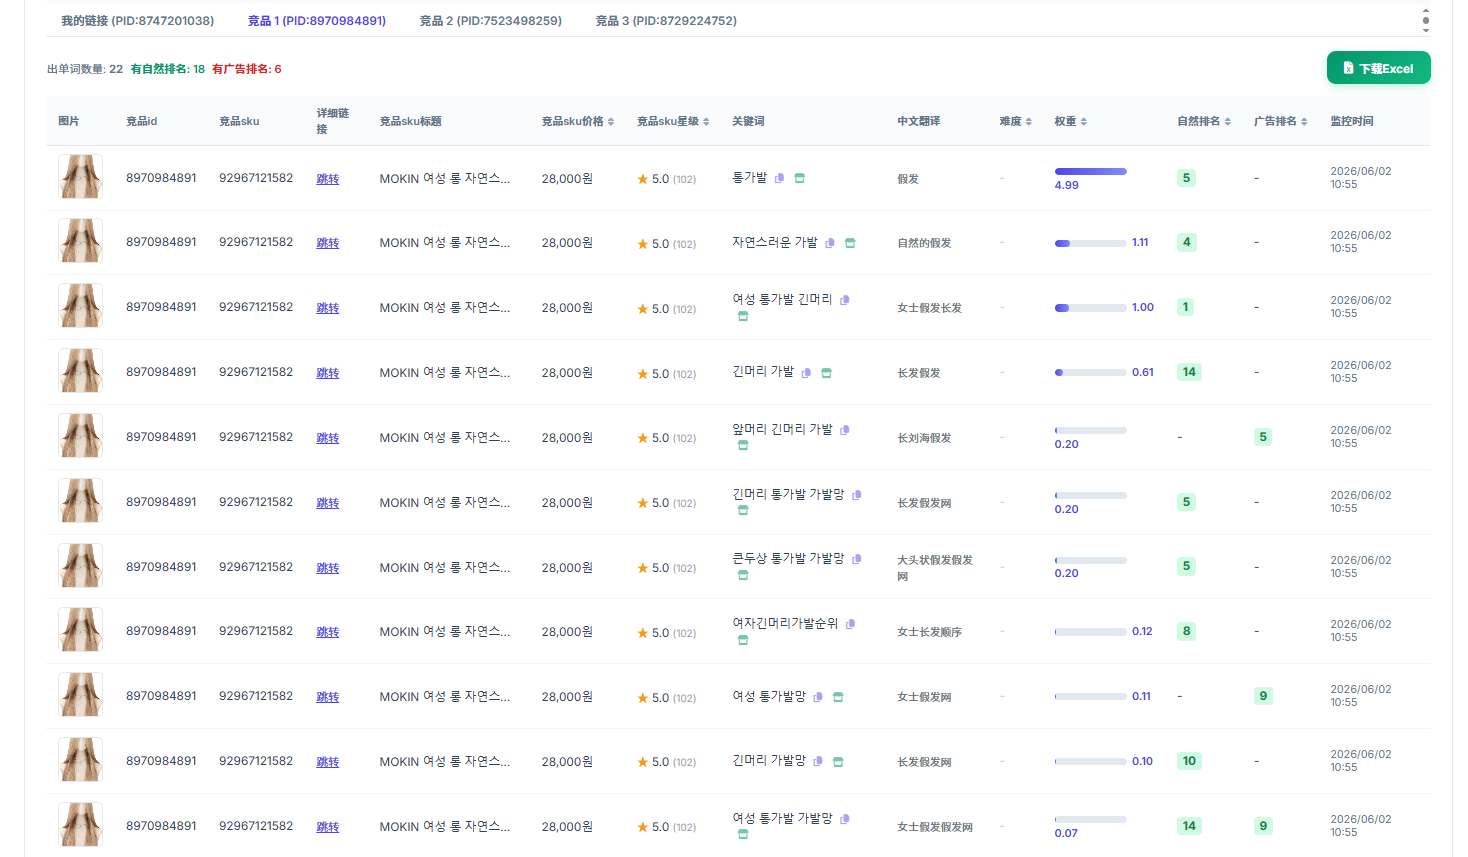Sort by 竞品sku价格 column
The height and width of the screenshot is (857, 1468).
(611, 122)
